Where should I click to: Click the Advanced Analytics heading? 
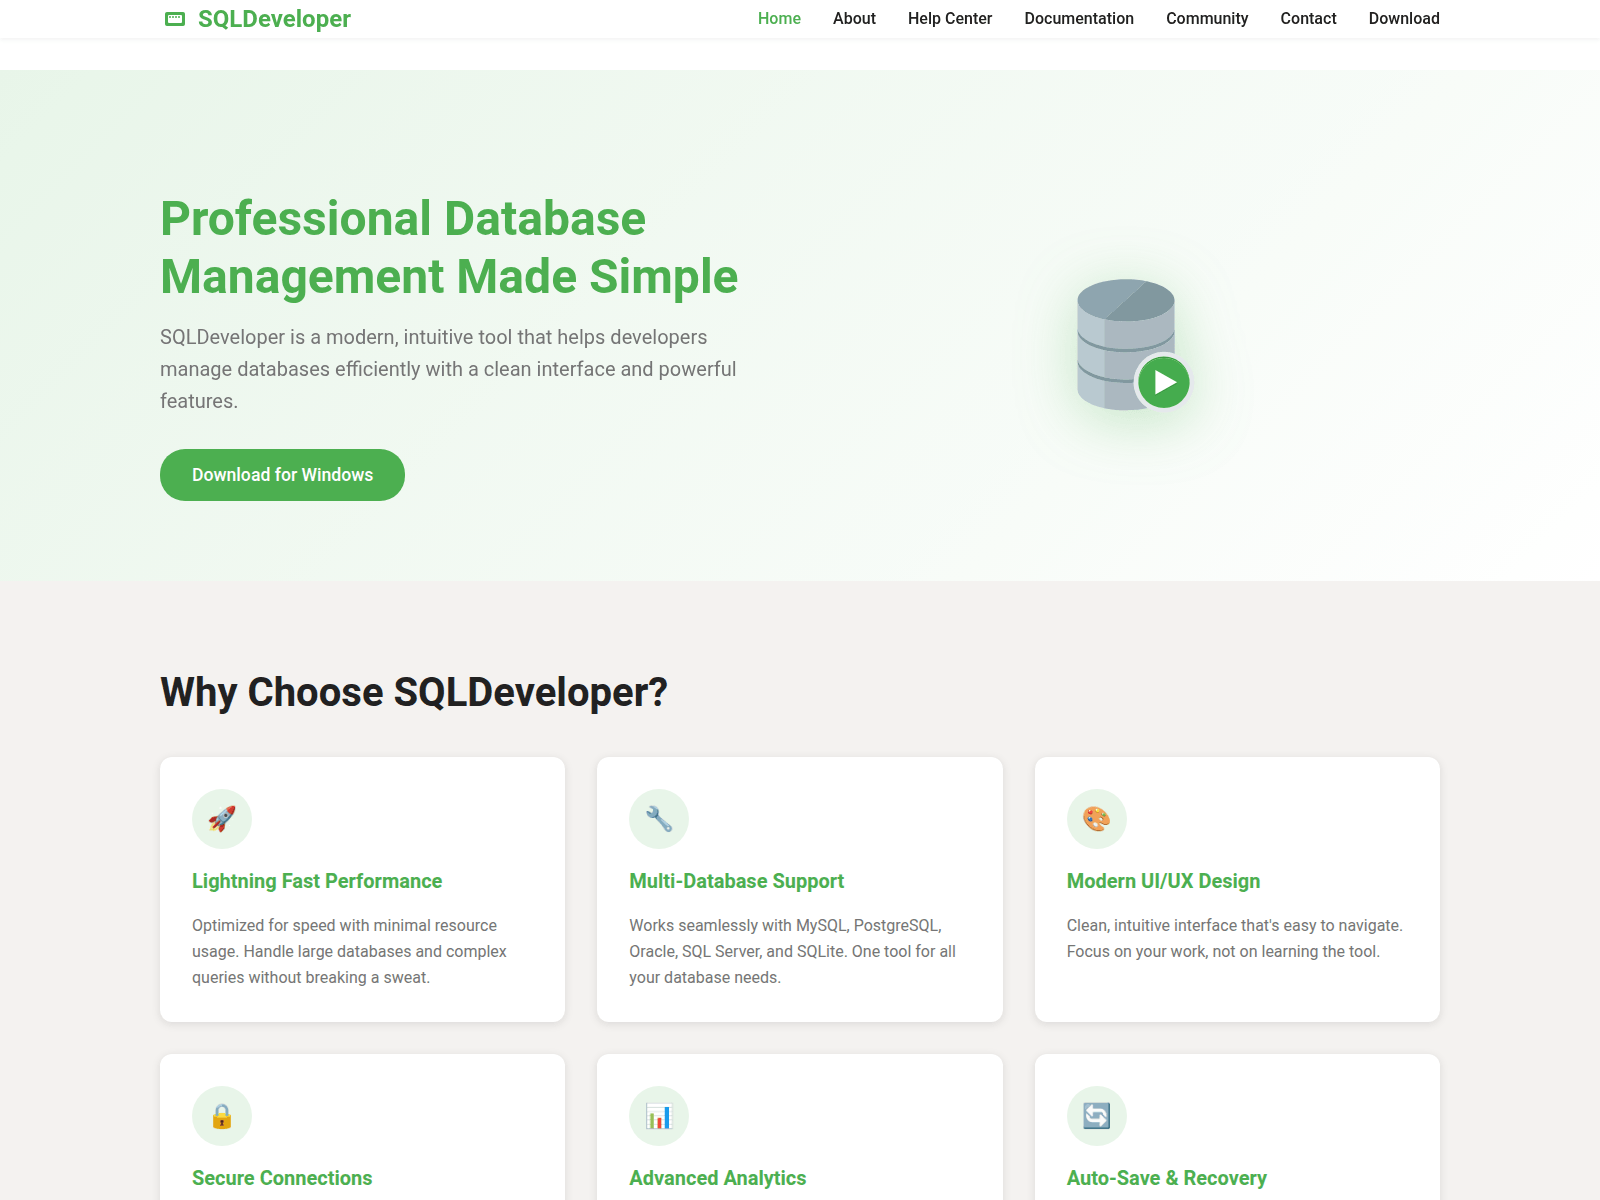717,1178
